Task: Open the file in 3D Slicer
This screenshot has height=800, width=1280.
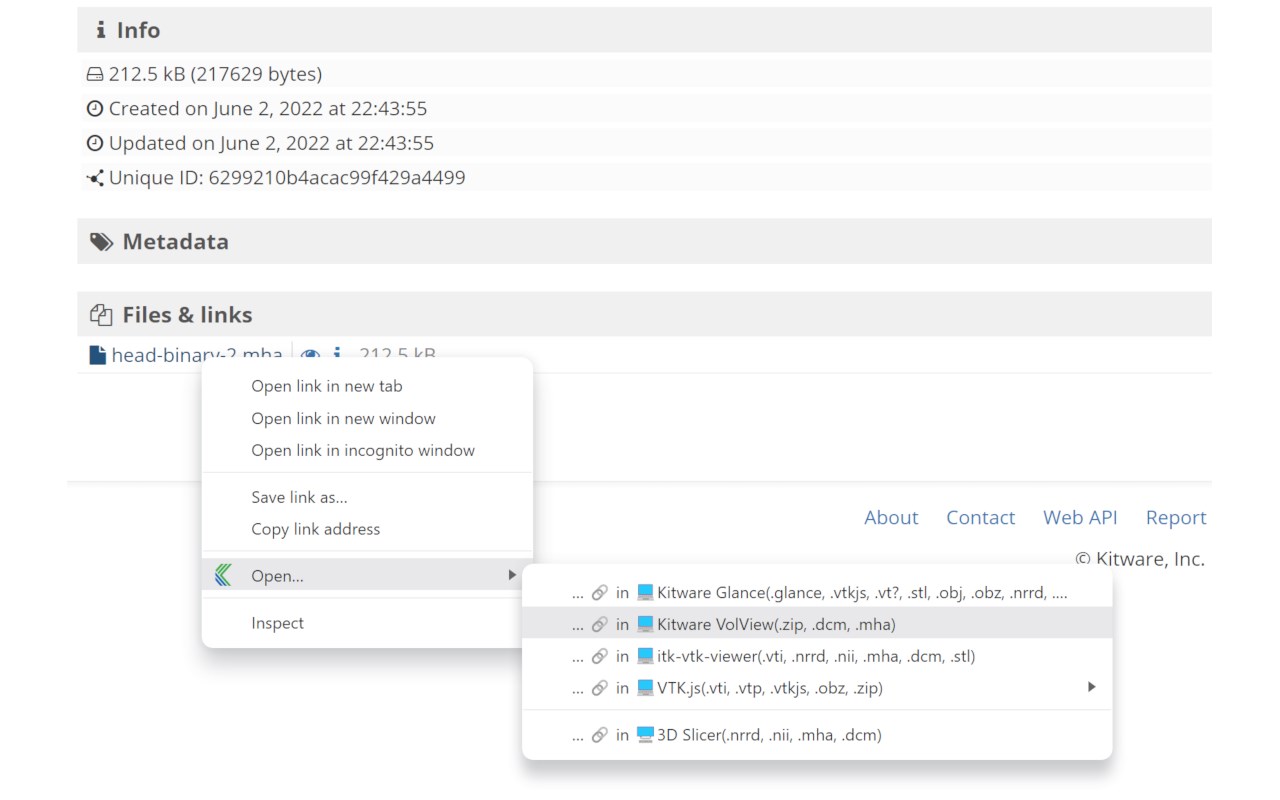Action: coord(817,735)
